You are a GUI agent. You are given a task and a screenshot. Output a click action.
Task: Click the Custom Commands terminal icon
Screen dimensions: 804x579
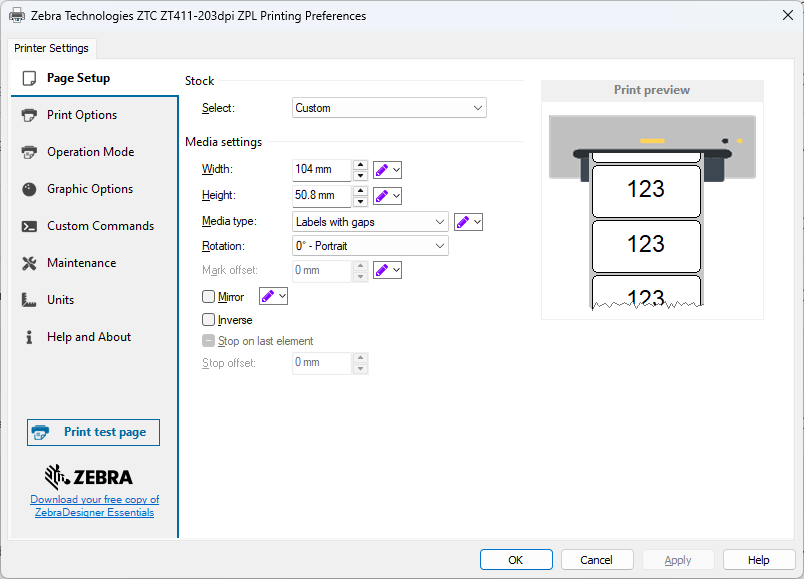pyautogui.click(x=29, y=226)
